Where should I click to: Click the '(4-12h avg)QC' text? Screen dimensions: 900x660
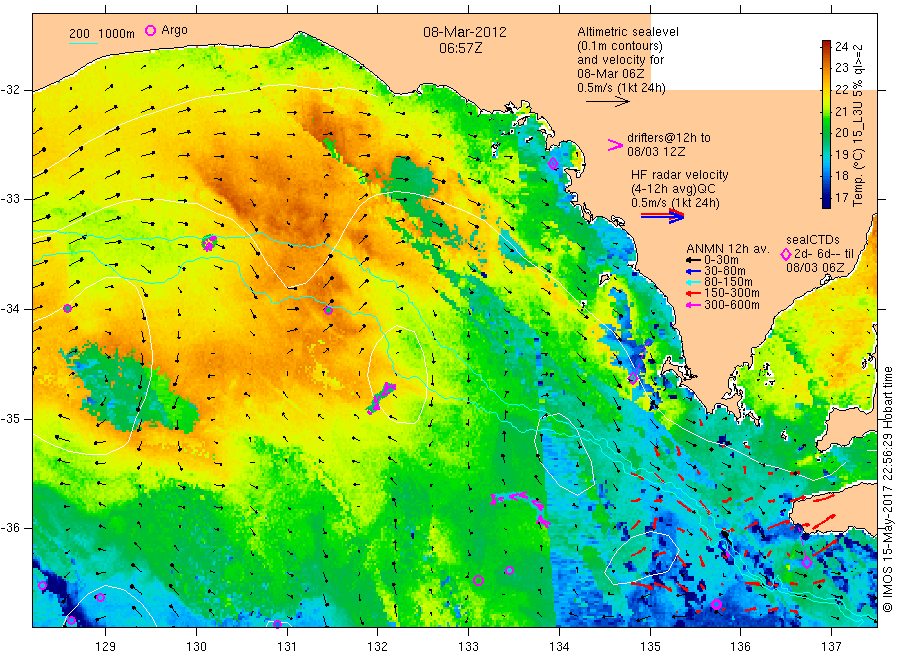click(x=673, y=189)
